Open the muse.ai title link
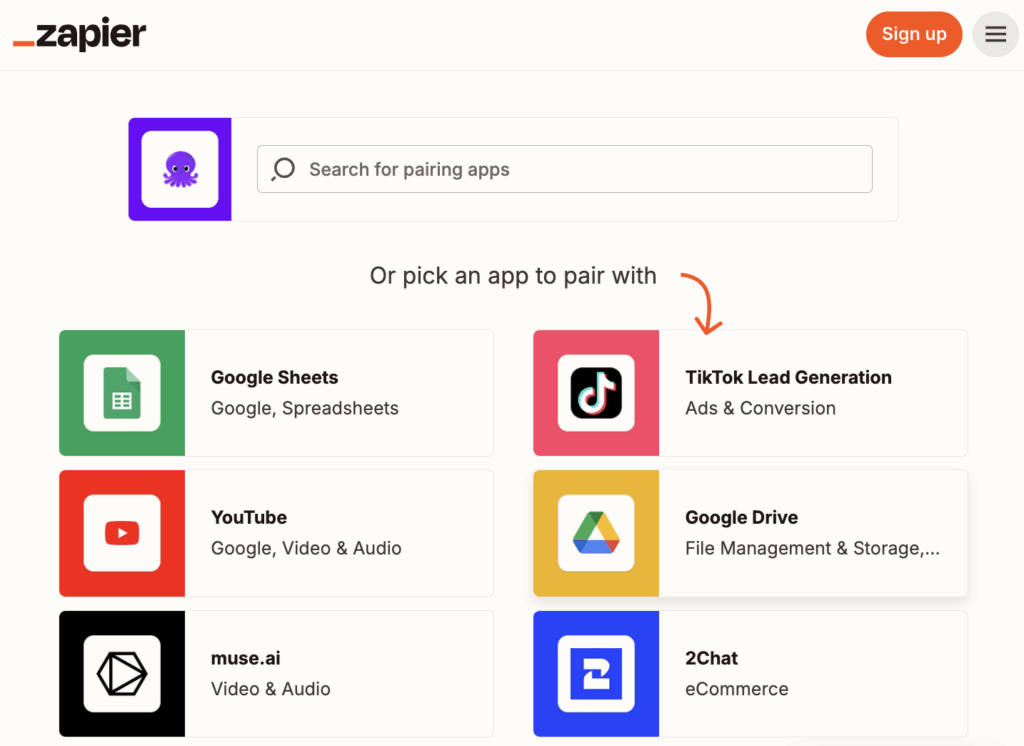Image resolution: width=1024 pixels, height=746 pixels. [246, 658]
